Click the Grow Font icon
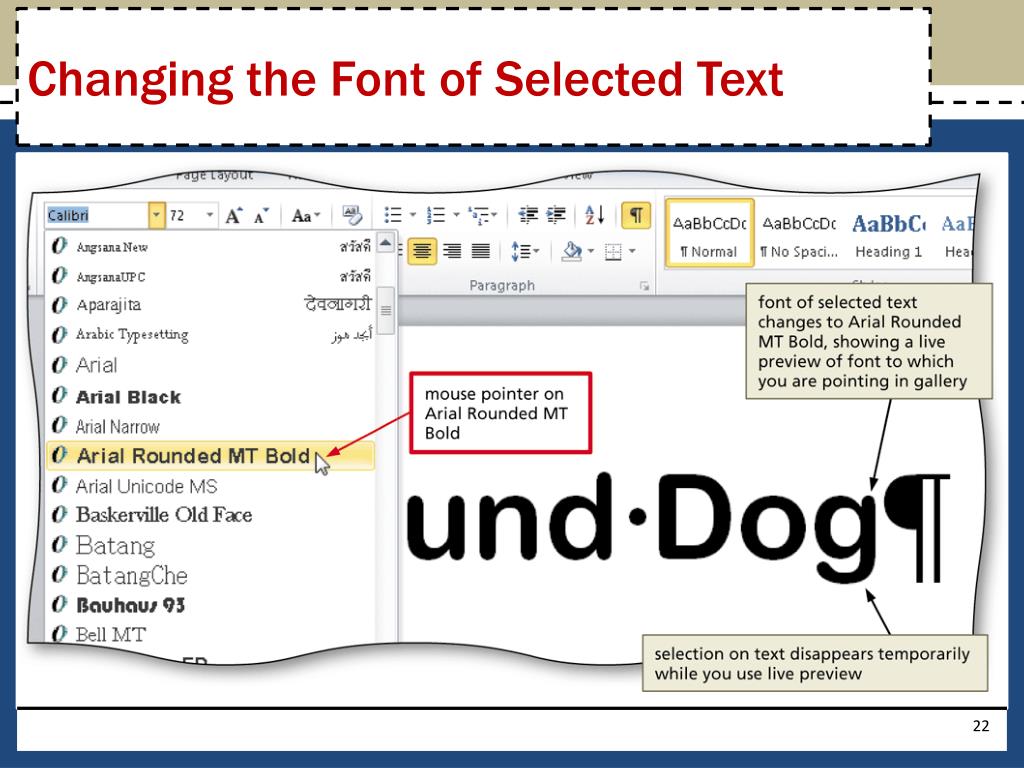 tap(234, 216)
